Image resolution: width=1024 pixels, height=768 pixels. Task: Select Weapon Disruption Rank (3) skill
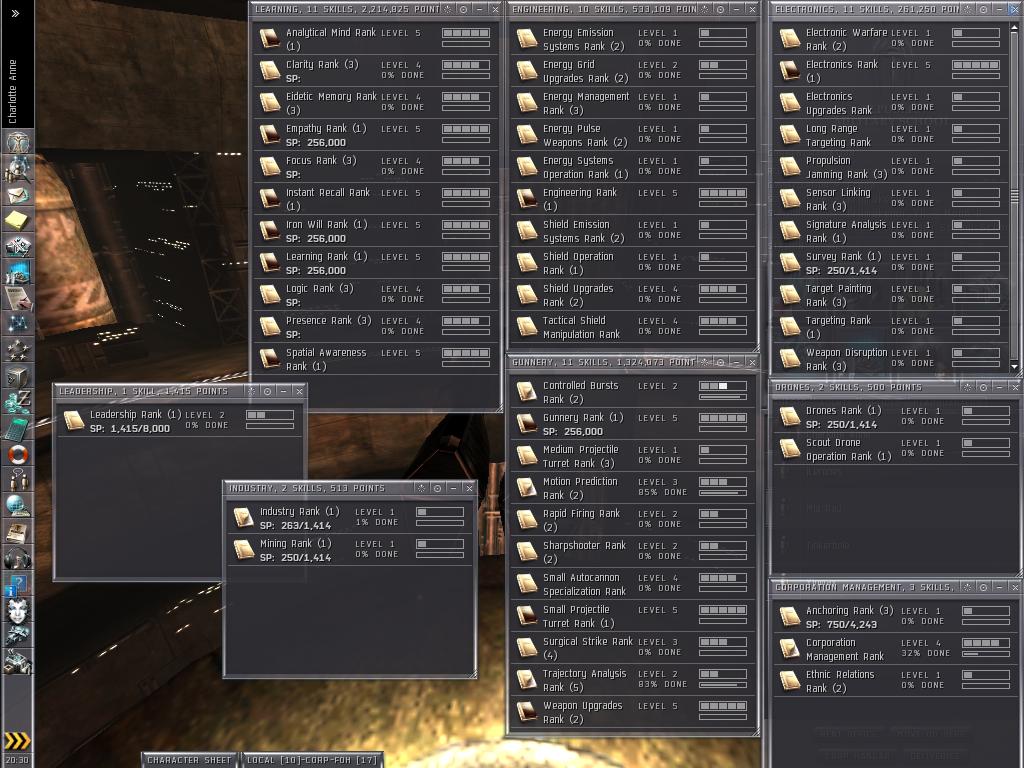pyautogui.click(x=891, y=359)
